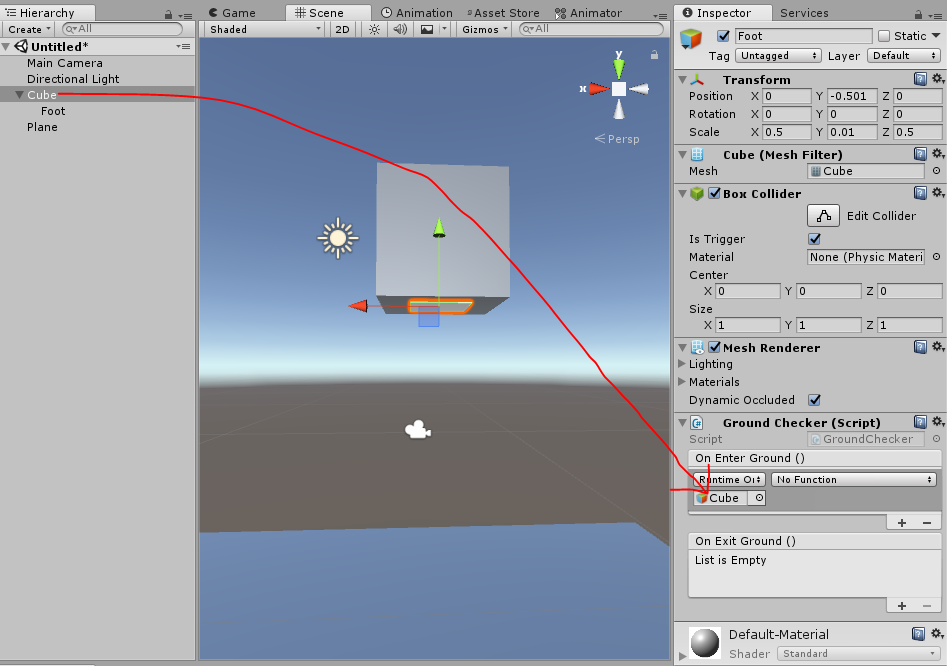The width and height of the screenshot is (947, 666).
Task: Open Cube Mesh Filter gear menu
Action: [937, 154]
